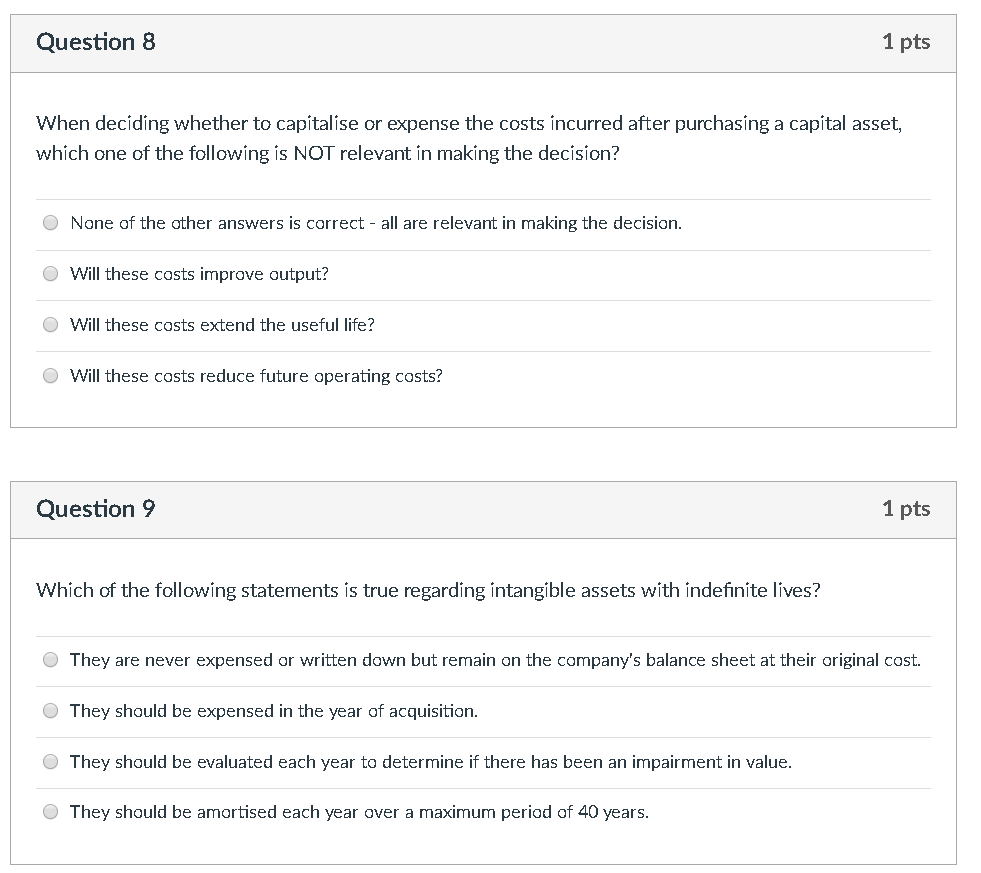Choose 'Will these costs extend the useful life?'
This screenshot has width=981, height=873.
50,324
